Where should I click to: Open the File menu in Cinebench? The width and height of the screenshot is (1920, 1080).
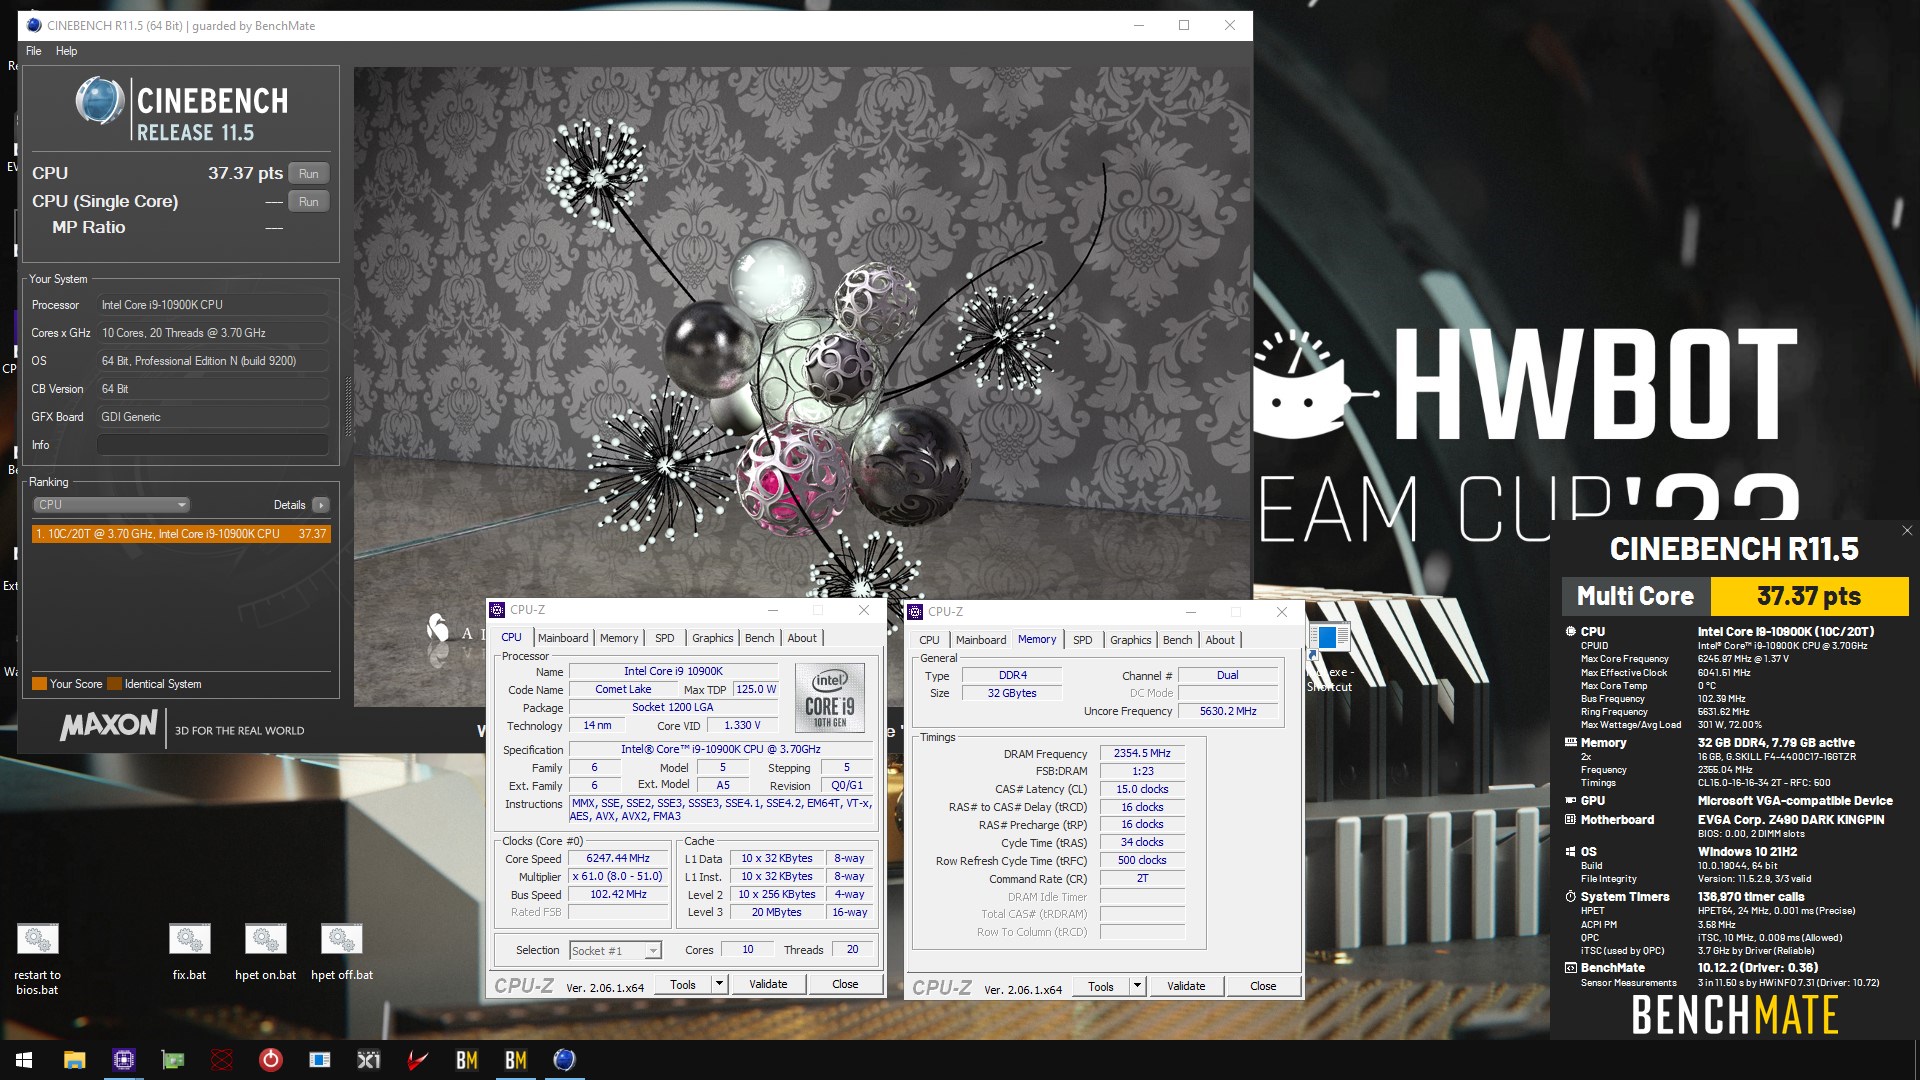(34, 51)
